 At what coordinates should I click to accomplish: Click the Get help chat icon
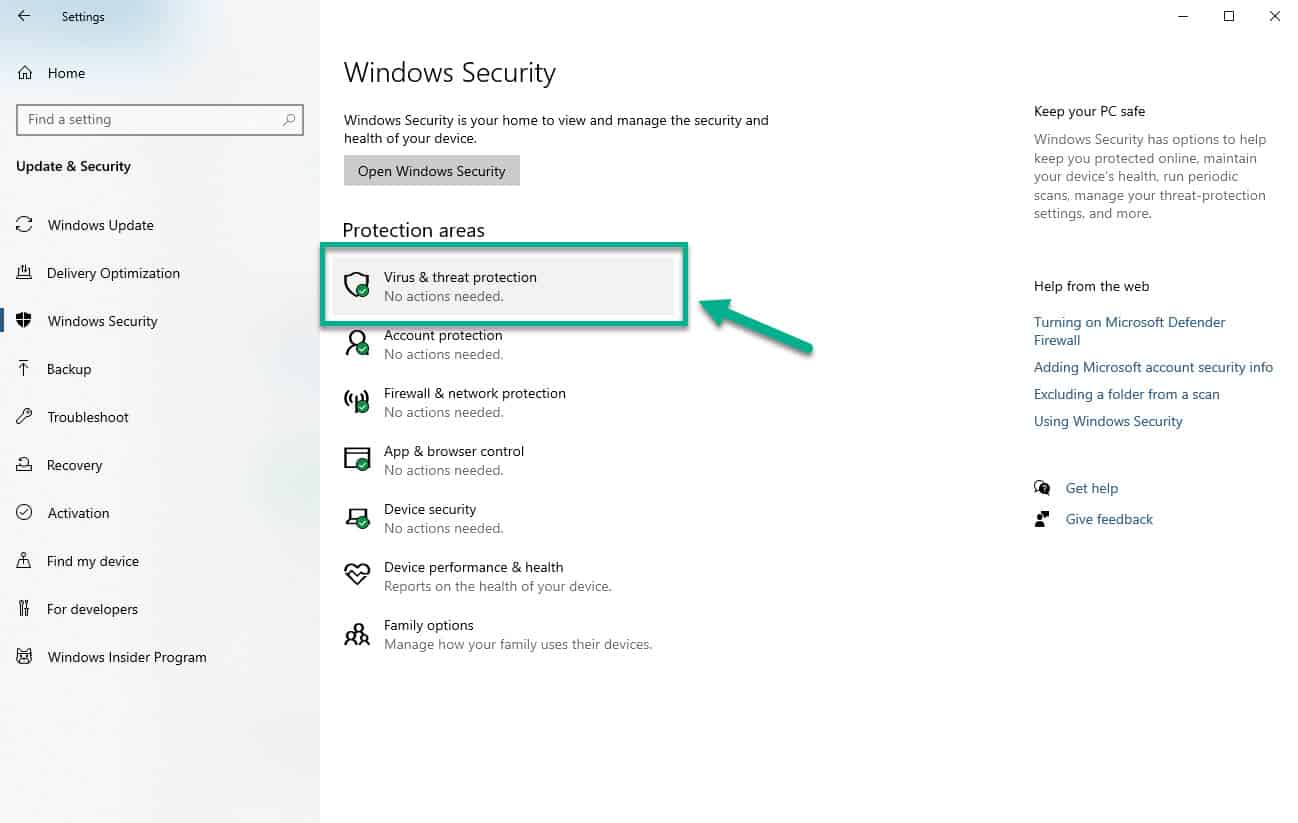(1042, 488)
